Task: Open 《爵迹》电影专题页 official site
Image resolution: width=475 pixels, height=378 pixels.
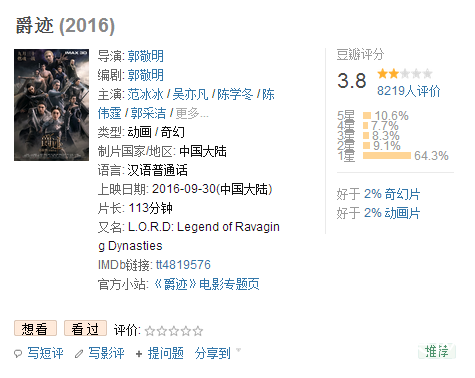Action: click(207, 284)
